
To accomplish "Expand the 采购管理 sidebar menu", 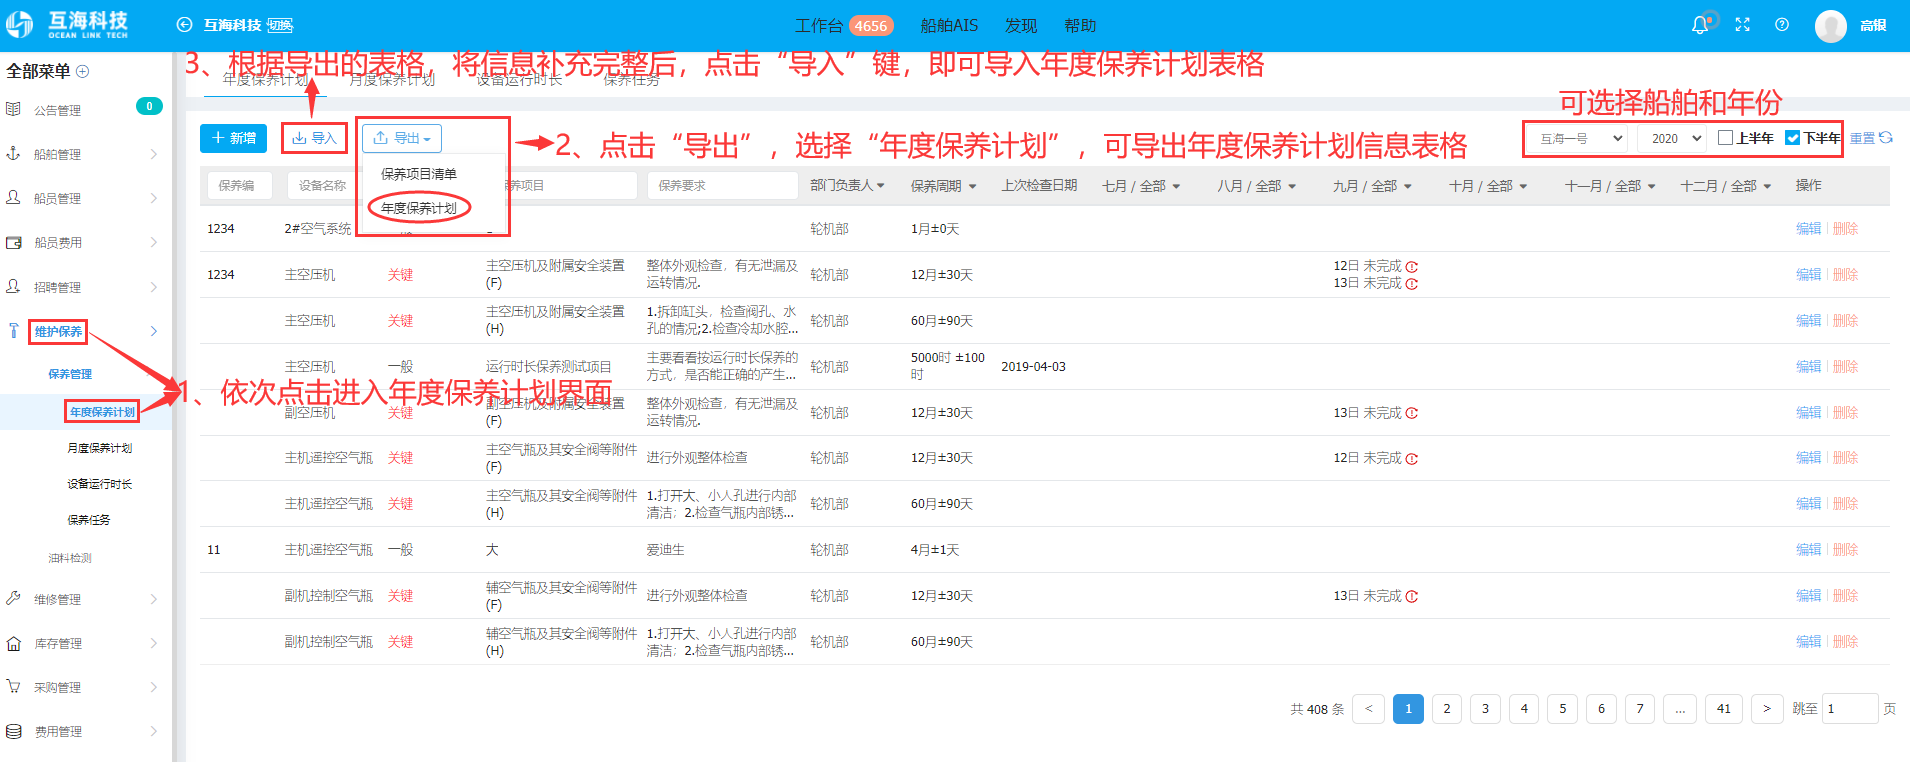I will tap(153, 687).
